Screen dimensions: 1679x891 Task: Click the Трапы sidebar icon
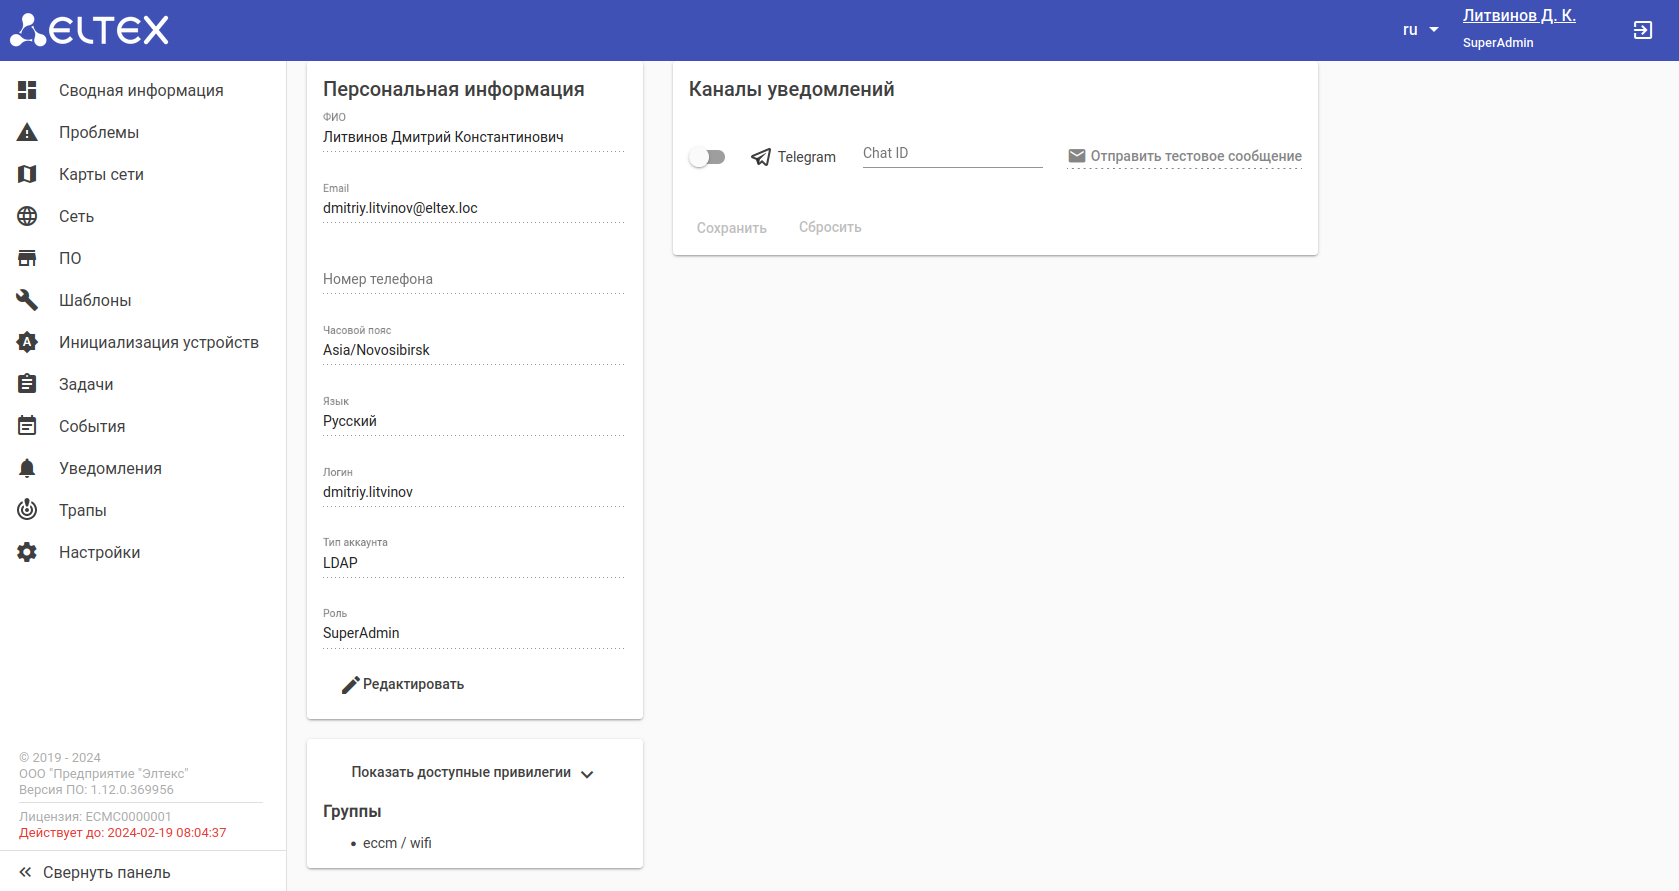point(27,510)
